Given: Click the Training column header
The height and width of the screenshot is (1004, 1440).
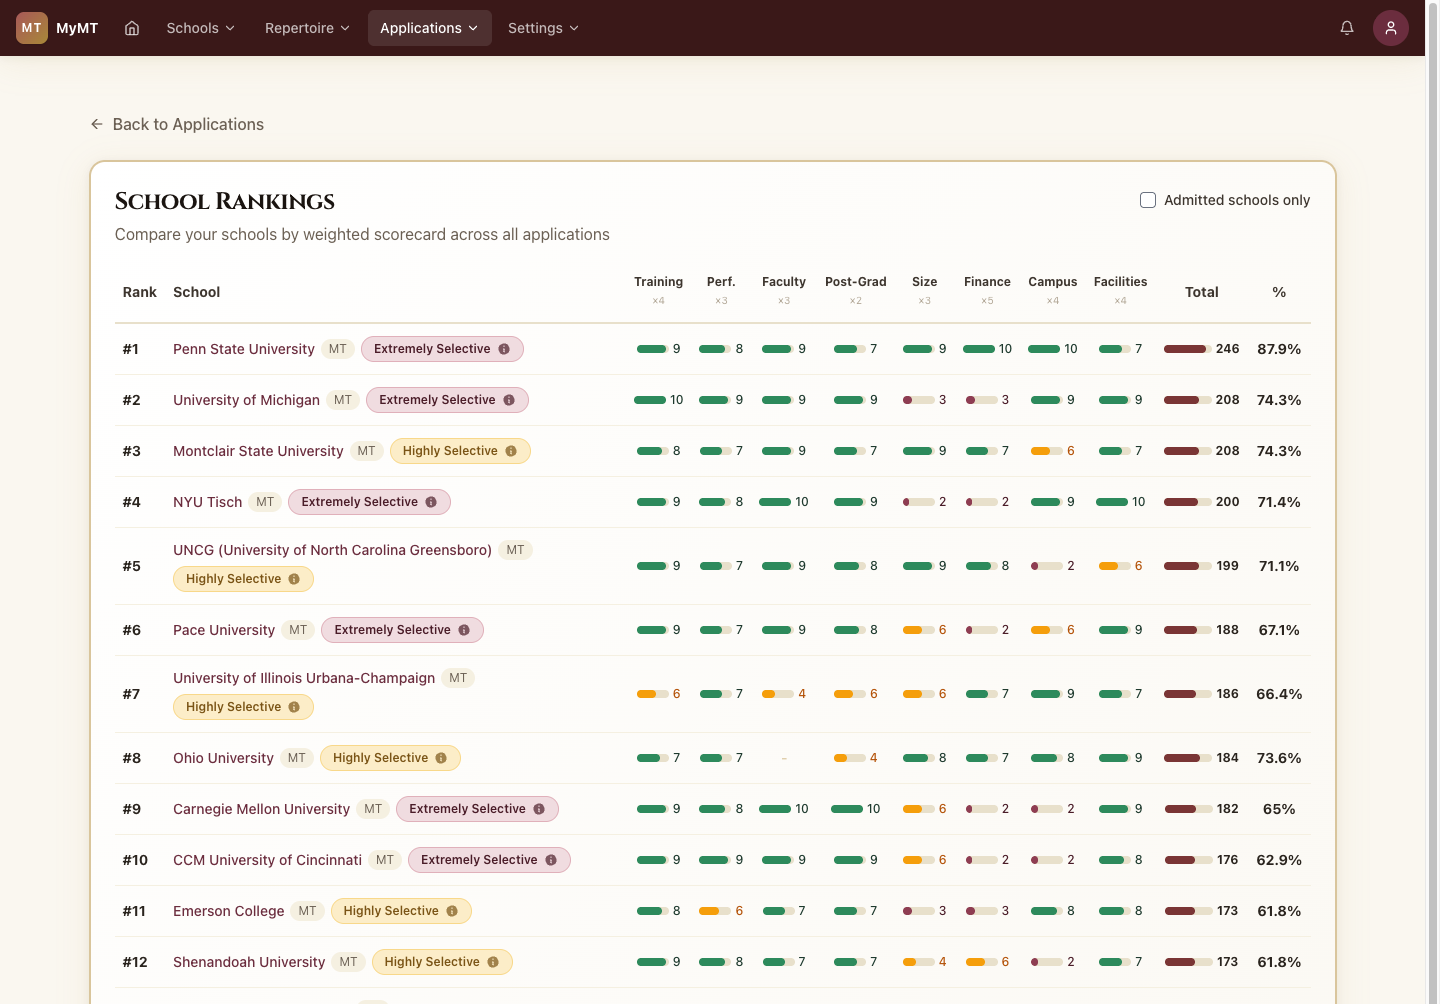Looking at the screenshot, I should [658, 290].
